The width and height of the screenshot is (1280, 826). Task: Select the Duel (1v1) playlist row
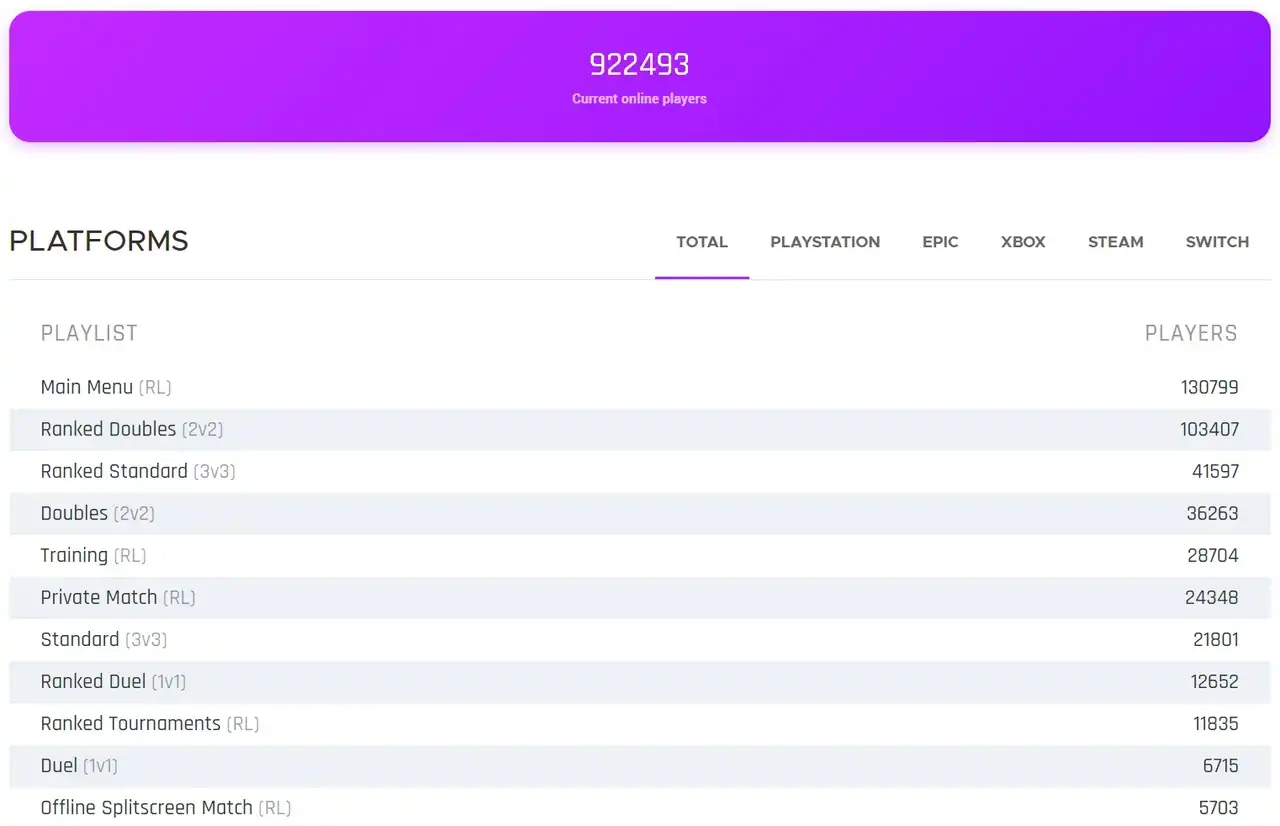pyautogui.click(x=640, y=765)
